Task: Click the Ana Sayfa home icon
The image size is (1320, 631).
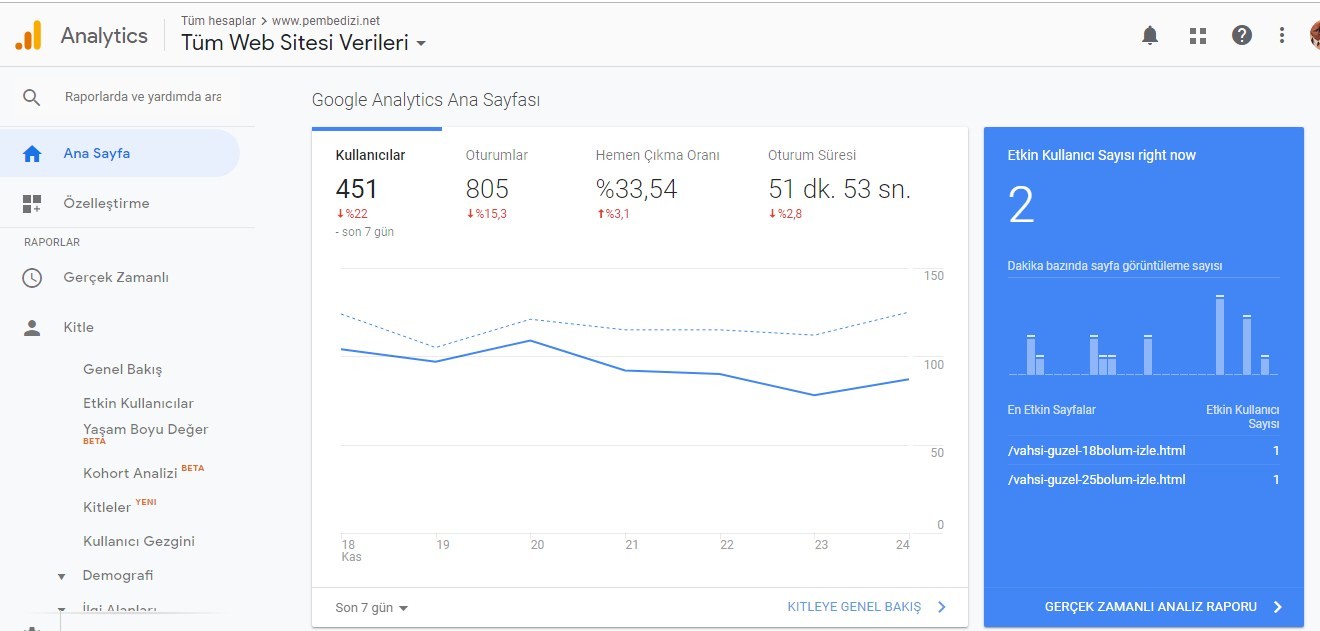Action: point(32,154)
